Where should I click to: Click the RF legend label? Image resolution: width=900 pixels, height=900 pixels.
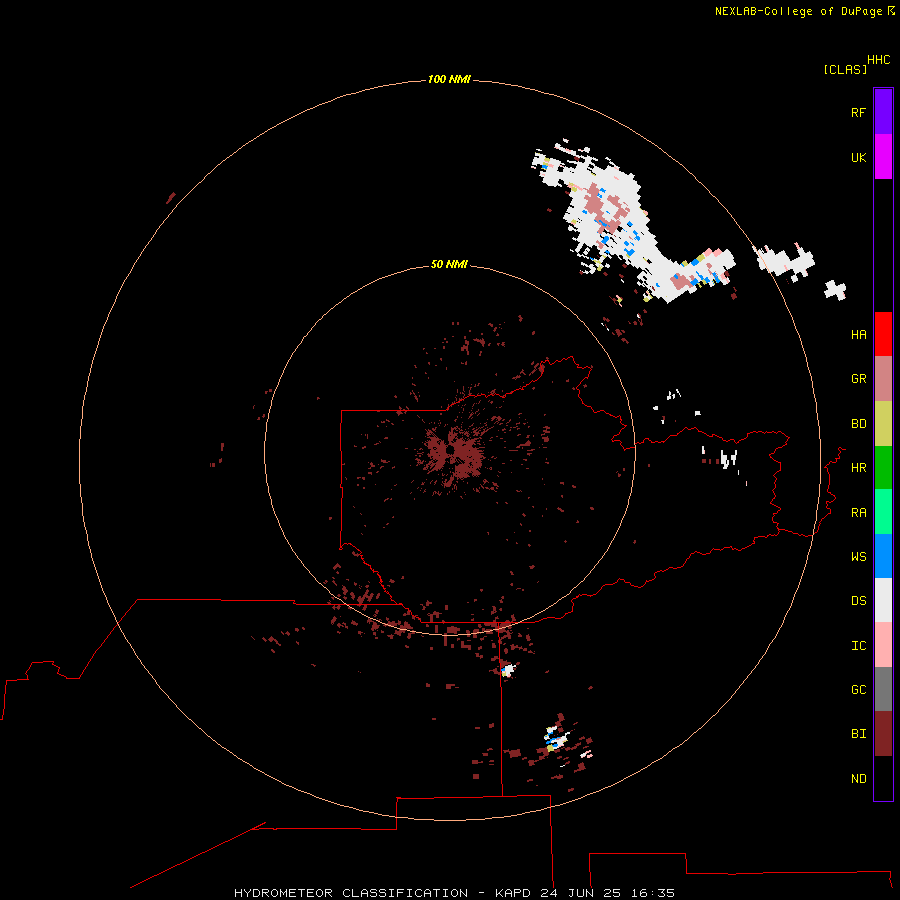pos(858,112)
